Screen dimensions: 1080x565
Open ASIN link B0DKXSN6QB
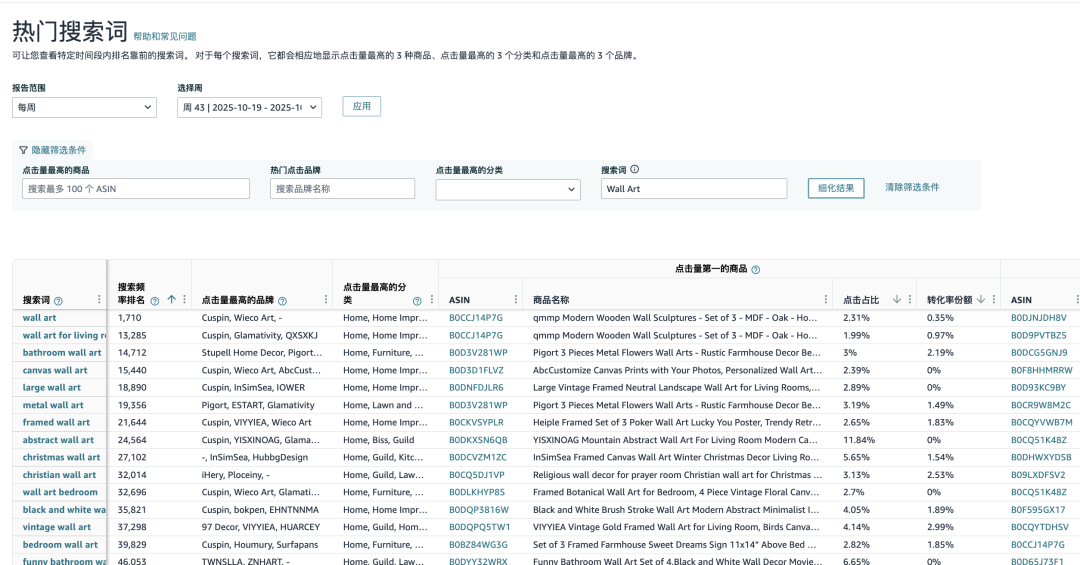(478, 440)
